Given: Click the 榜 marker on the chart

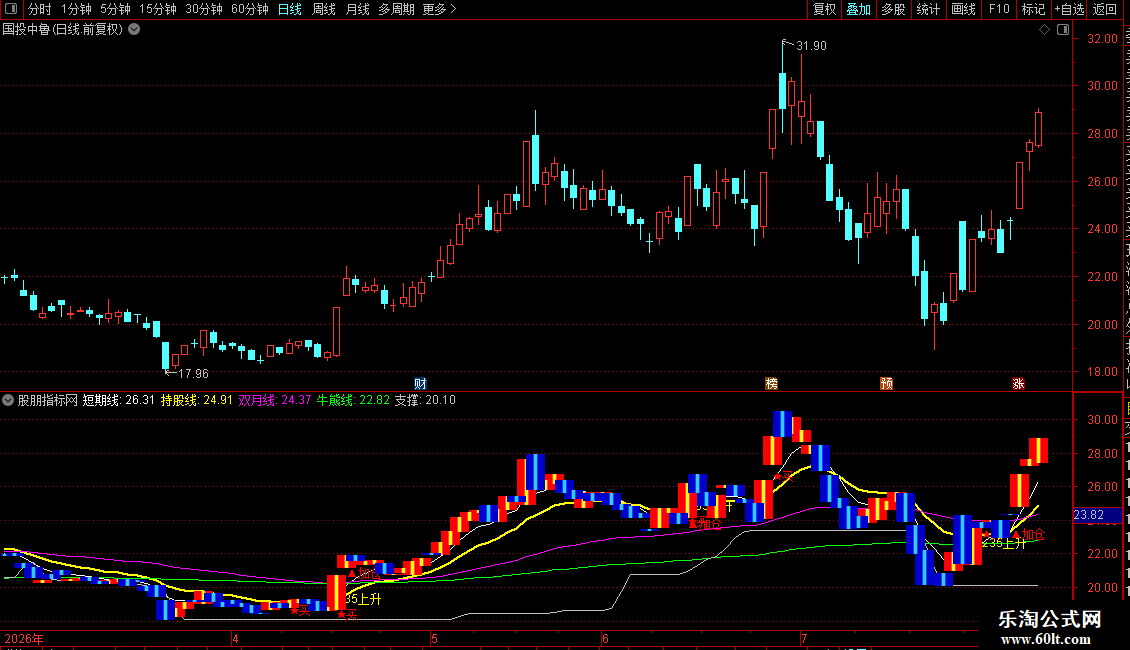Looking at the screenshot, I should [x=771, y=383].
